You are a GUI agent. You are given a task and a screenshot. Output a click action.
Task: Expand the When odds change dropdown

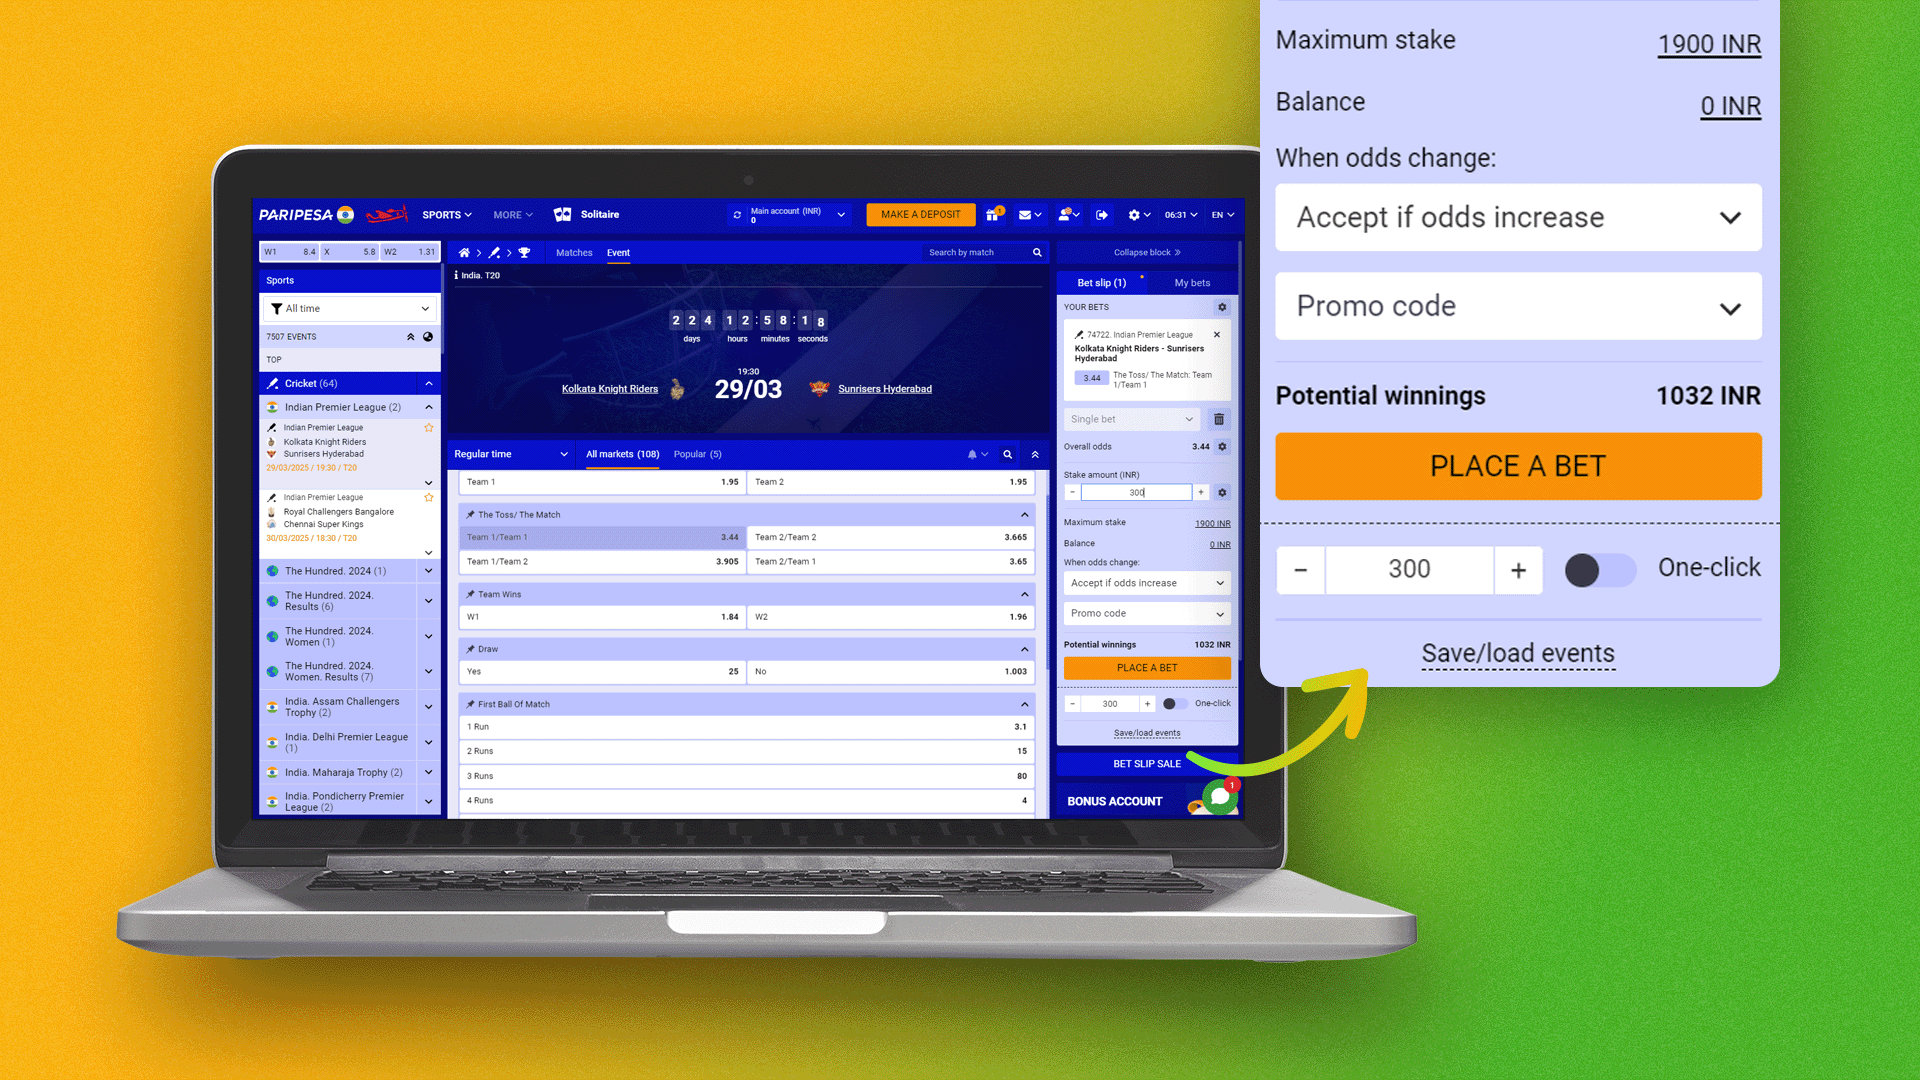tap(1518, 216)
